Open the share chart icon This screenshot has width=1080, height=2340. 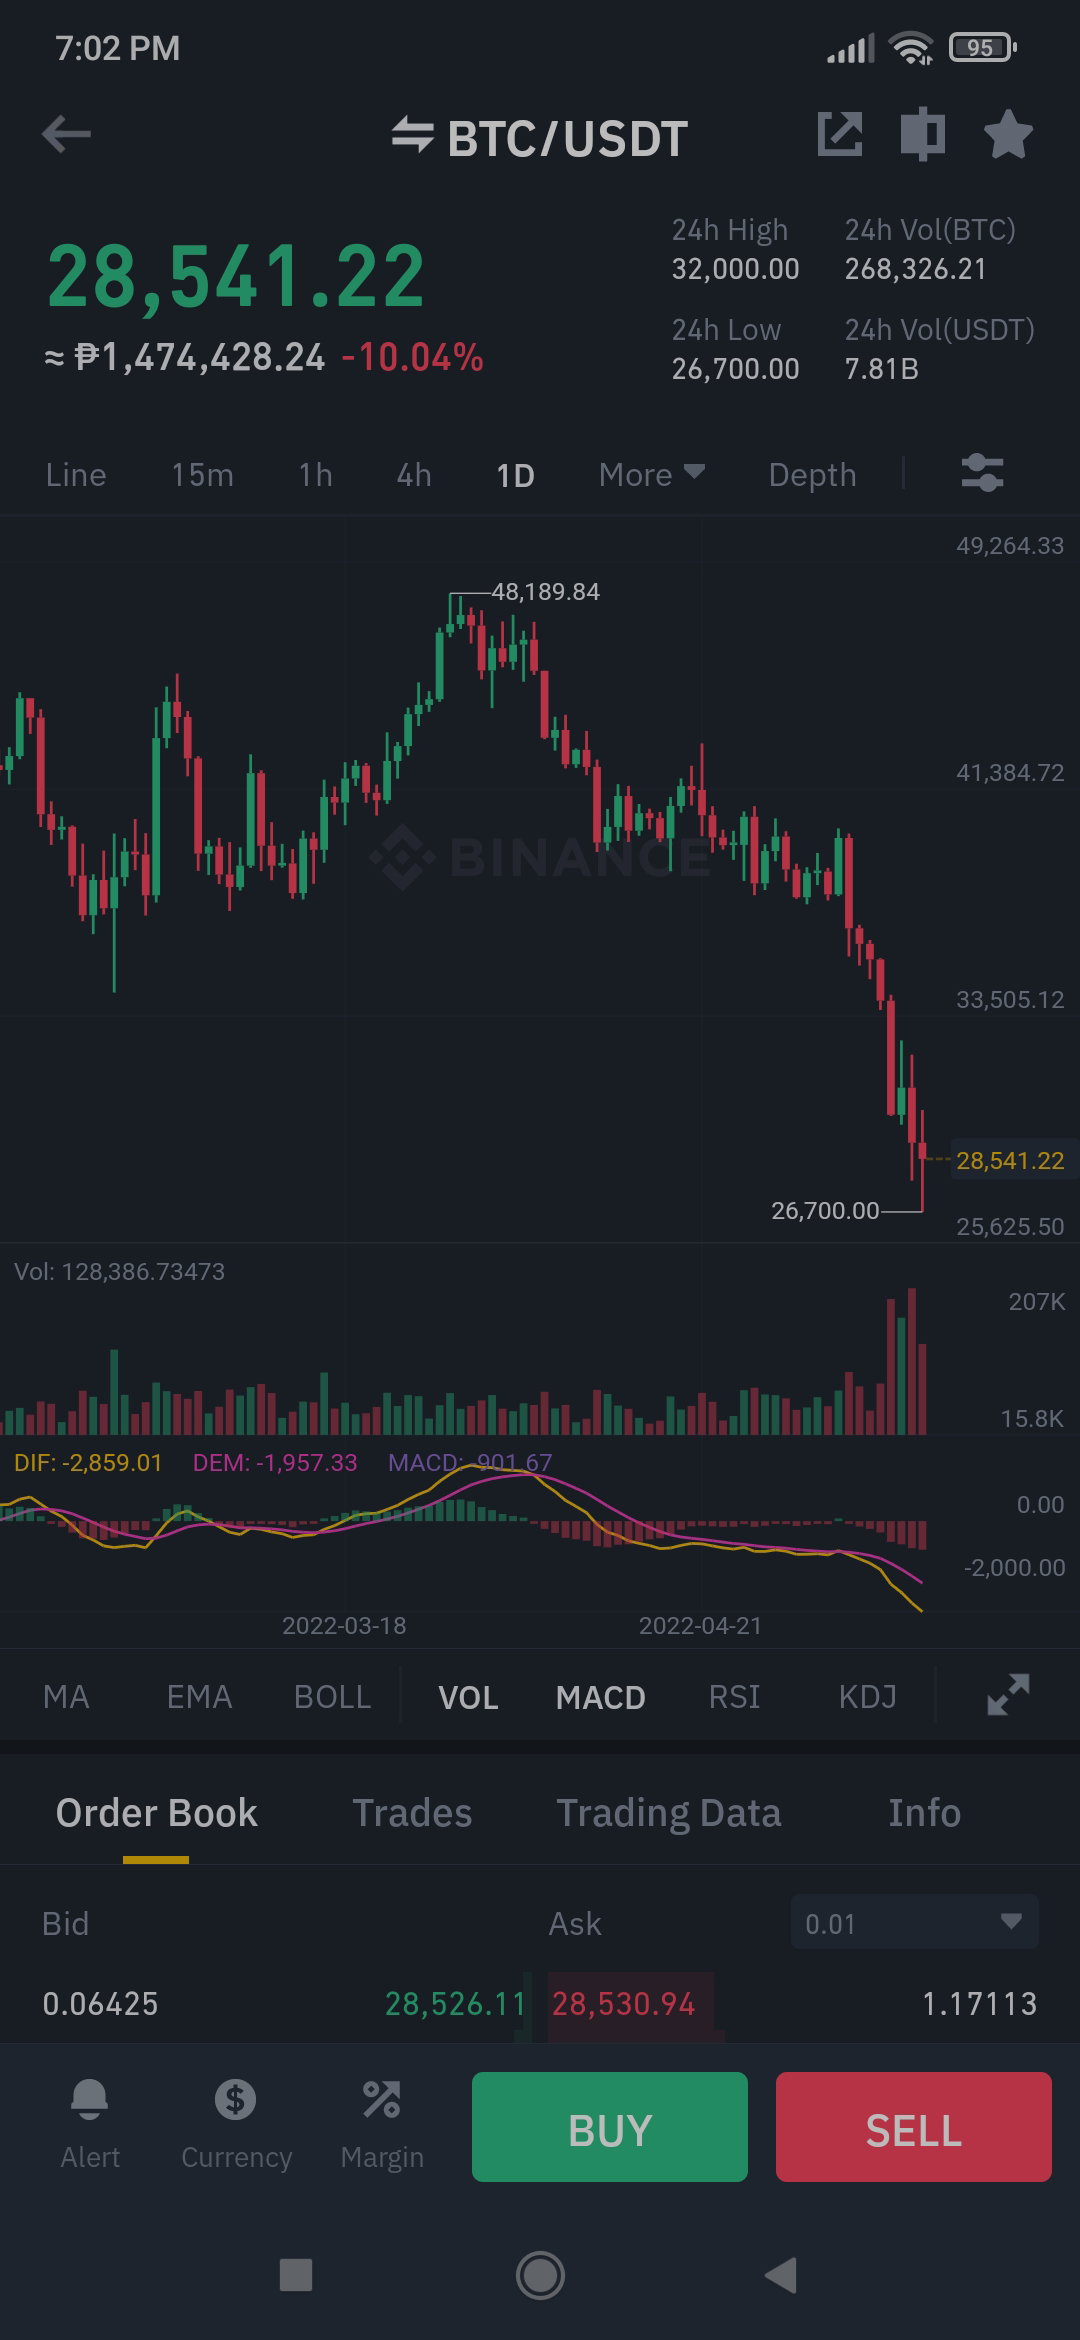click(839, 134)
